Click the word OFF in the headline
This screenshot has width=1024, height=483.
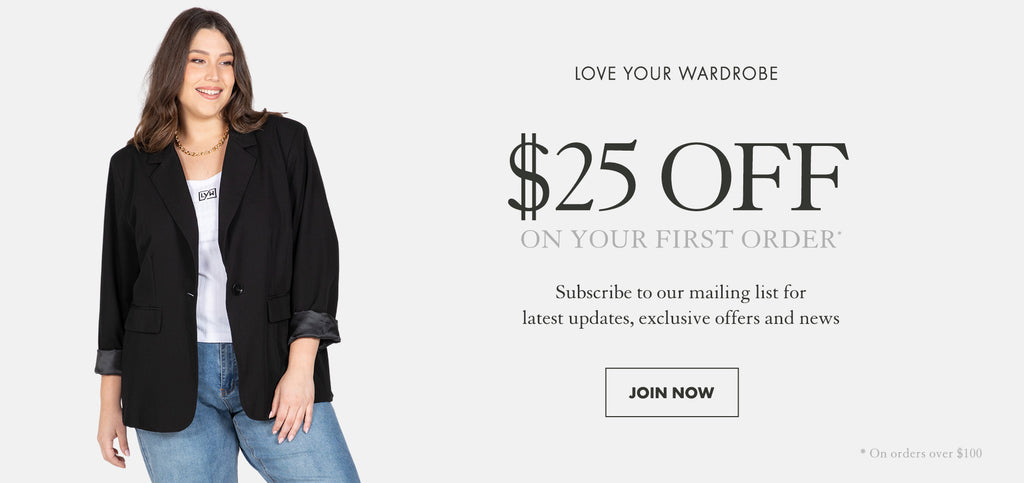(x=754, y=176)
